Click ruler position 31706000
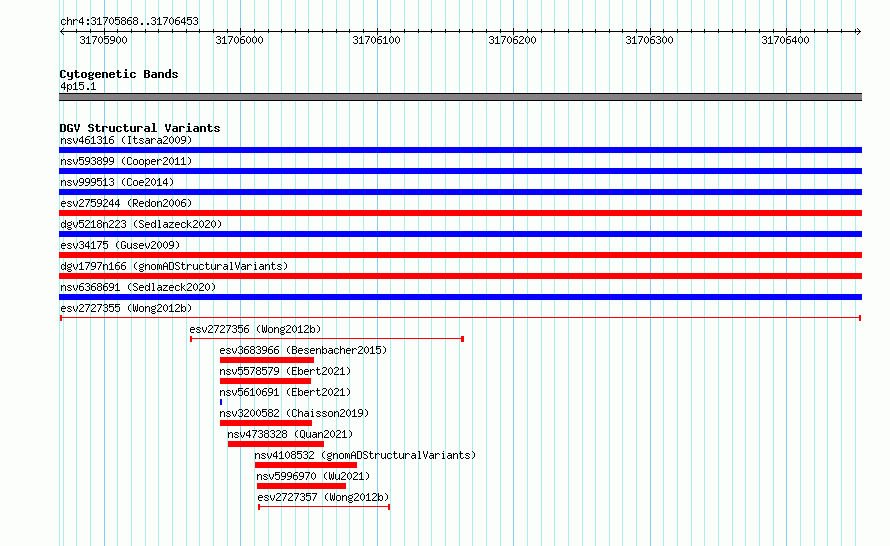This screenshot has height=546, width=890. click(x=240, y=40)
